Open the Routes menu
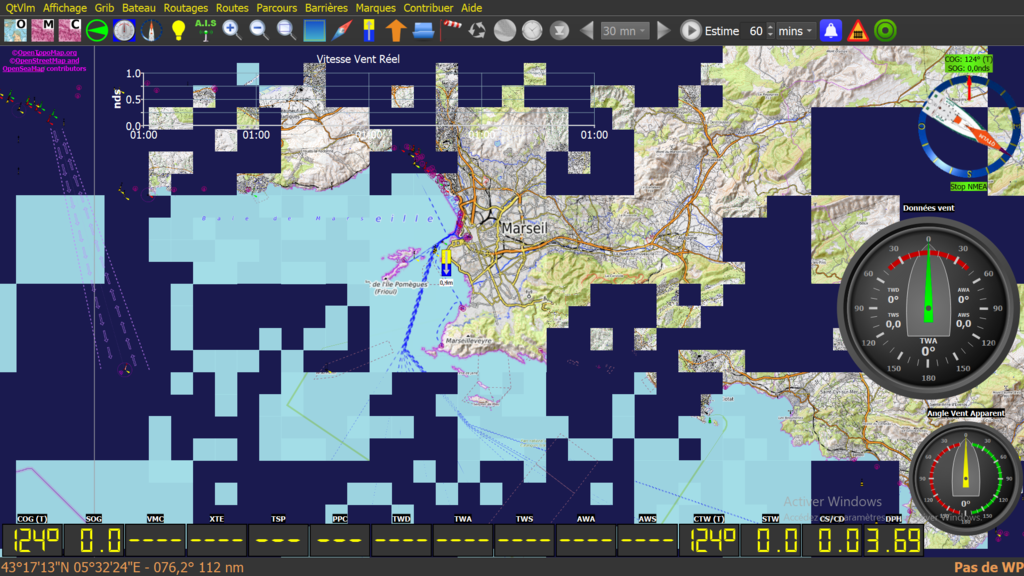The width and height of the screenshot is (1024, 576). (x=232, y=8)
